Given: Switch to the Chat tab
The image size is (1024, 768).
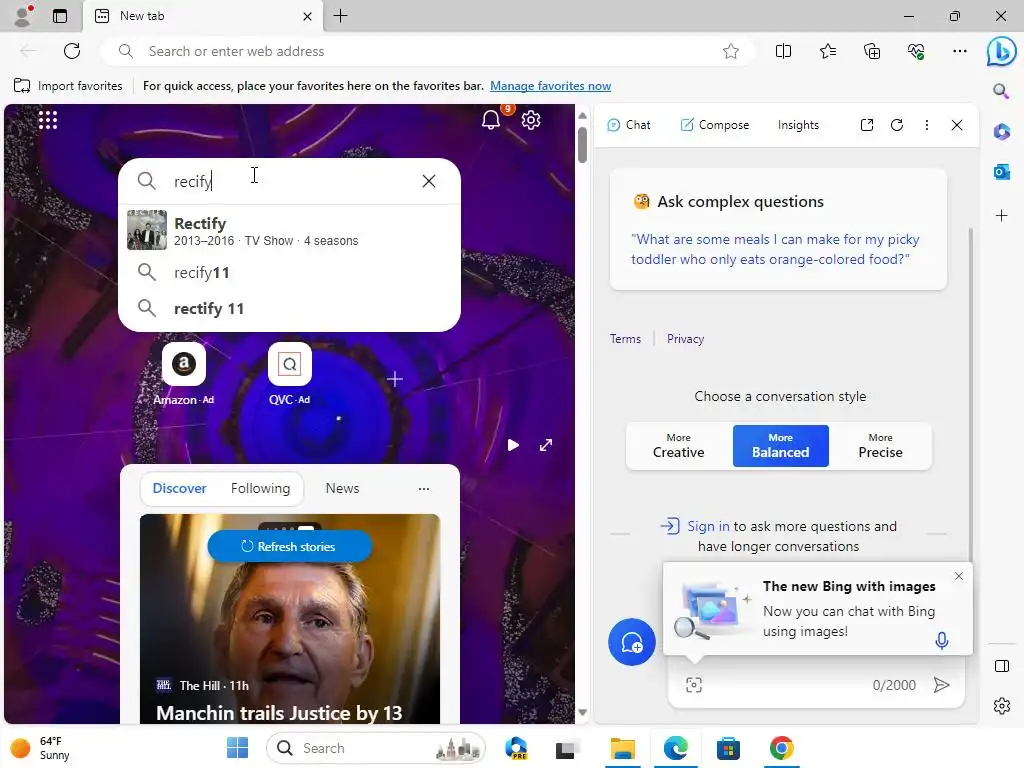Looking at the screenshot, I should [628, 125].
